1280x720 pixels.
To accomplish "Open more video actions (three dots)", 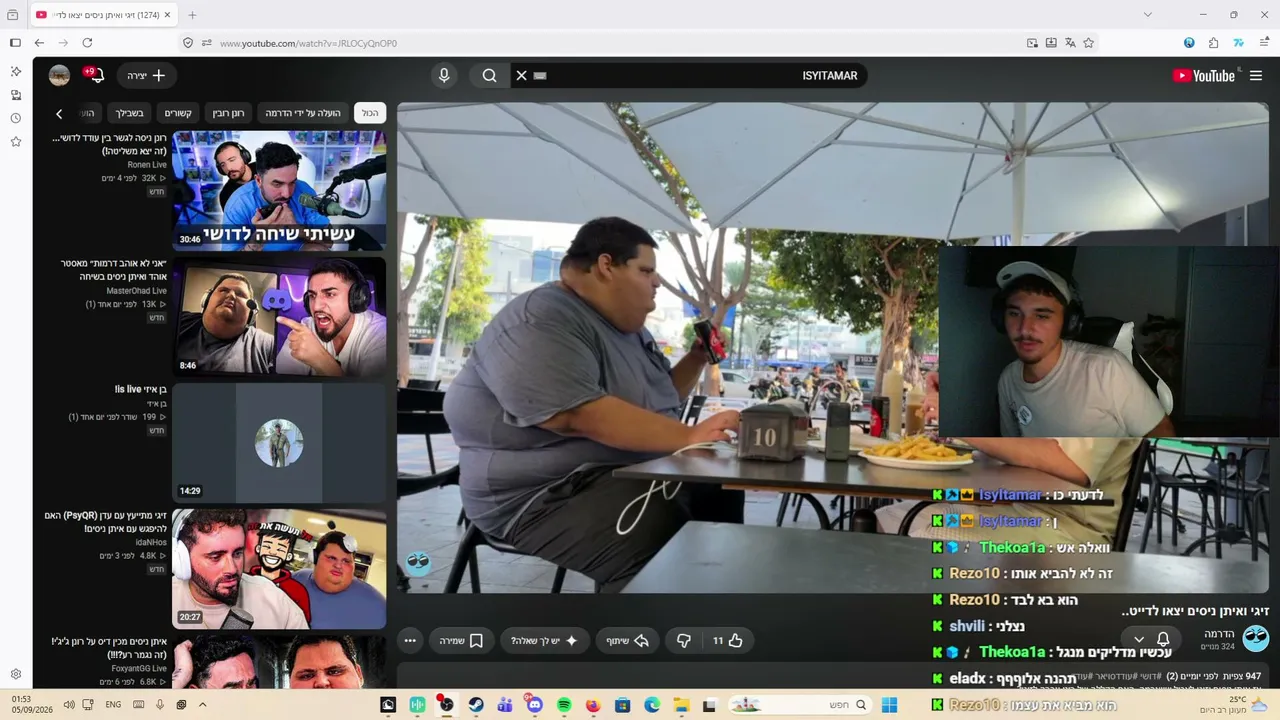I will 410,640.
